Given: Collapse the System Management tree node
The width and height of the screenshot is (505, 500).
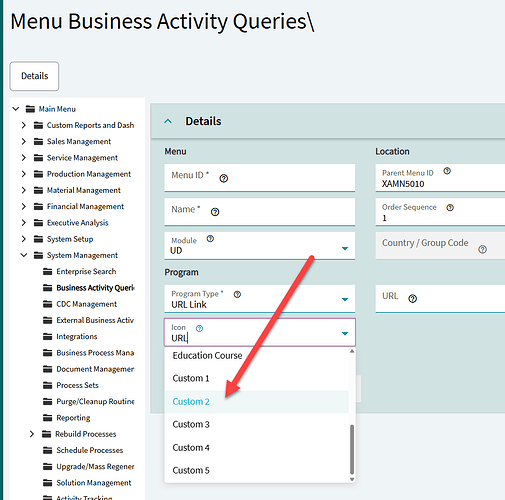Looking at the screenshot, I should tap(24, 255).
